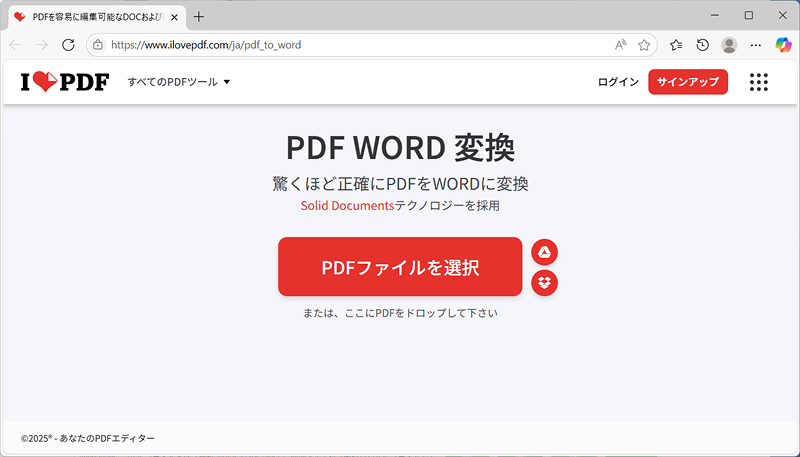
Task: Open Settings and more ellipsis menu
Action: [x=756, y=45]
